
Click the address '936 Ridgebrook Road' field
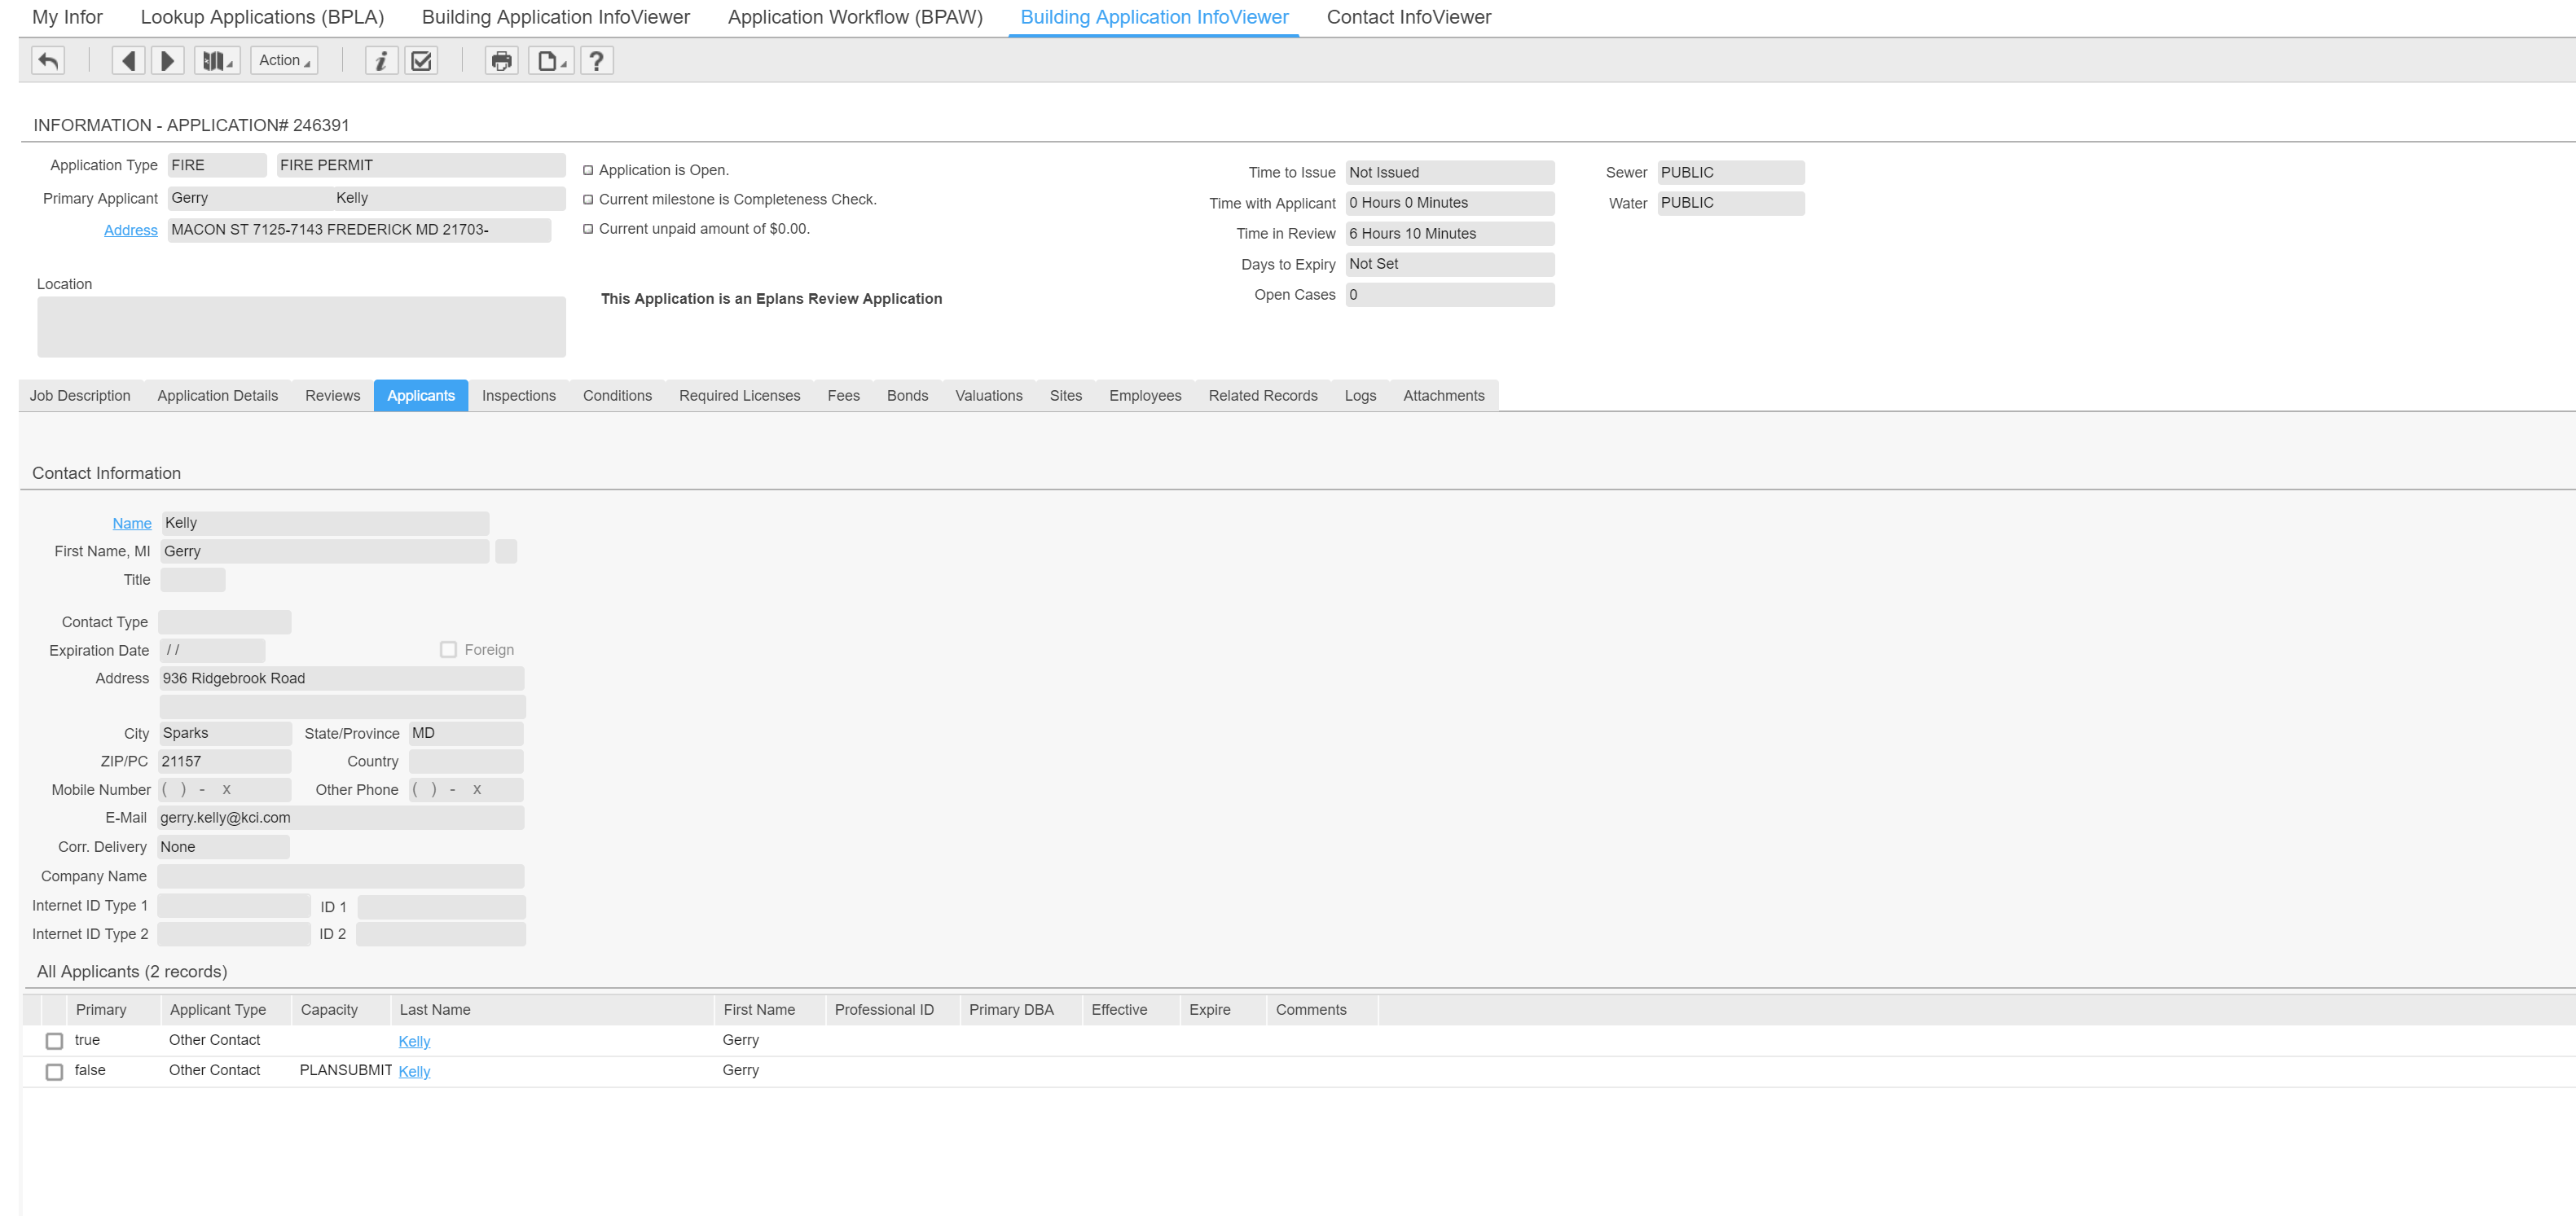tap(342, 679)
